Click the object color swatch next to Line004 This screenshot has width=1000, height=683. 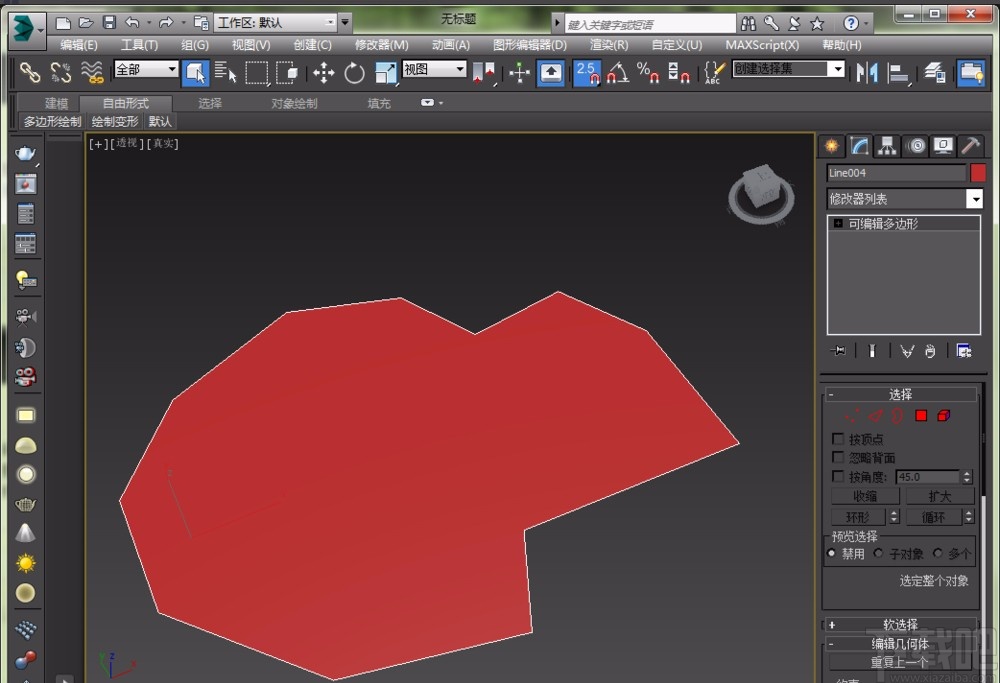coord(977,172)
